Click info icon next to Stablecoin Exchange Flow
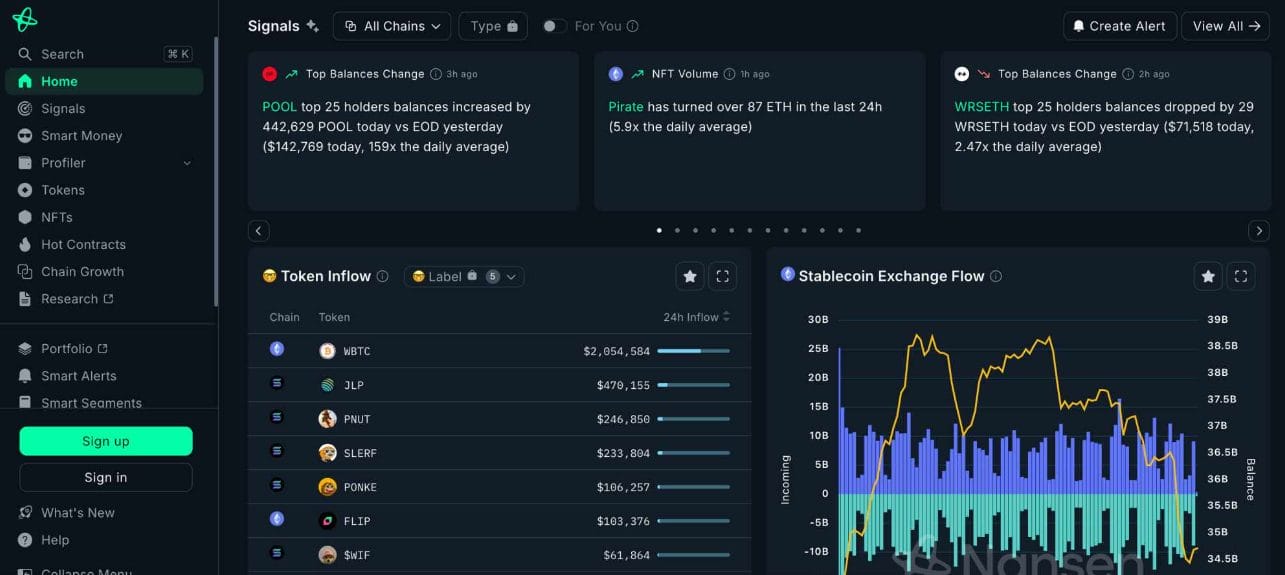 click(996, 277)
